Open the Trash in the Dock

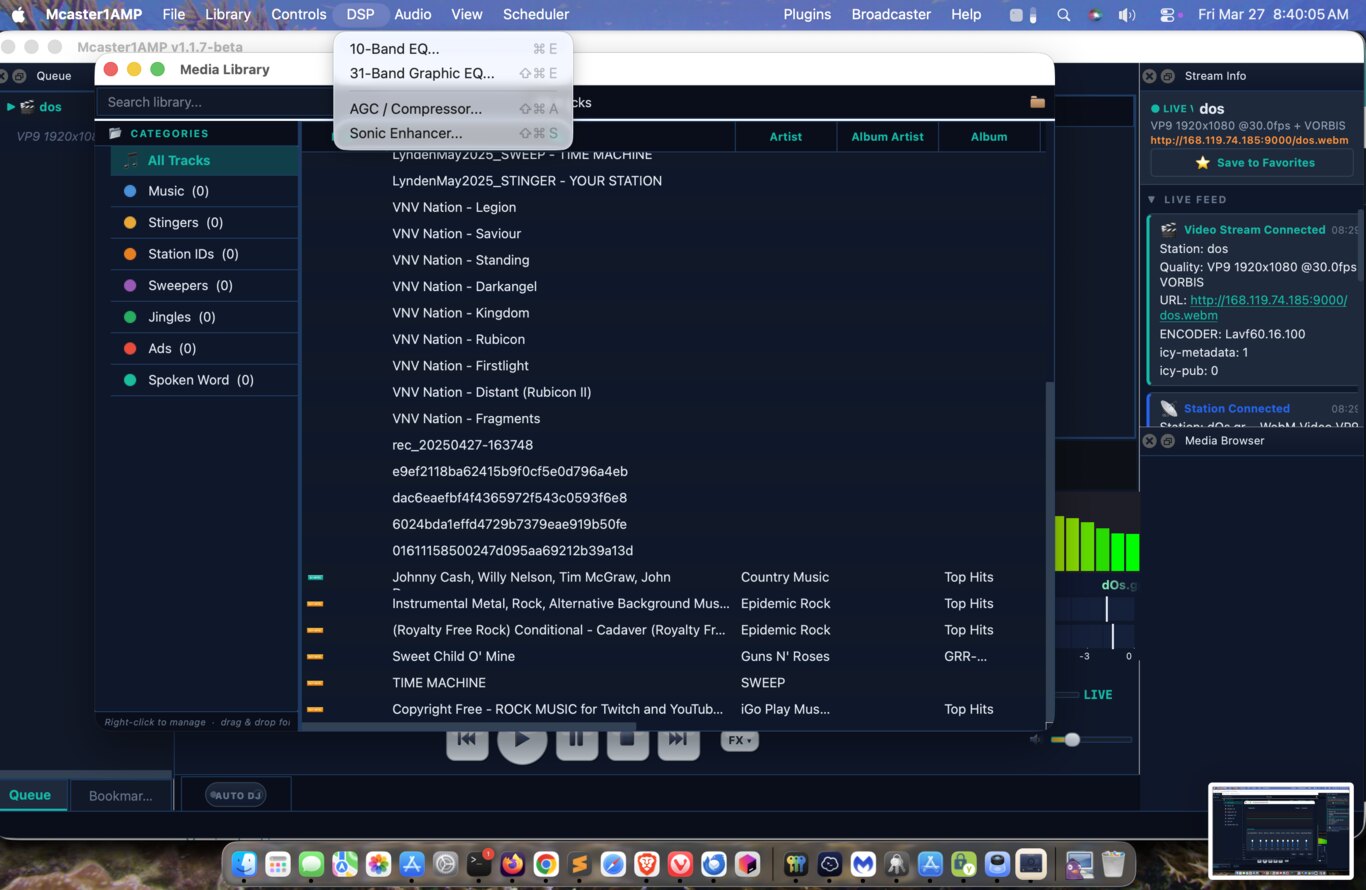(1113, 864)
